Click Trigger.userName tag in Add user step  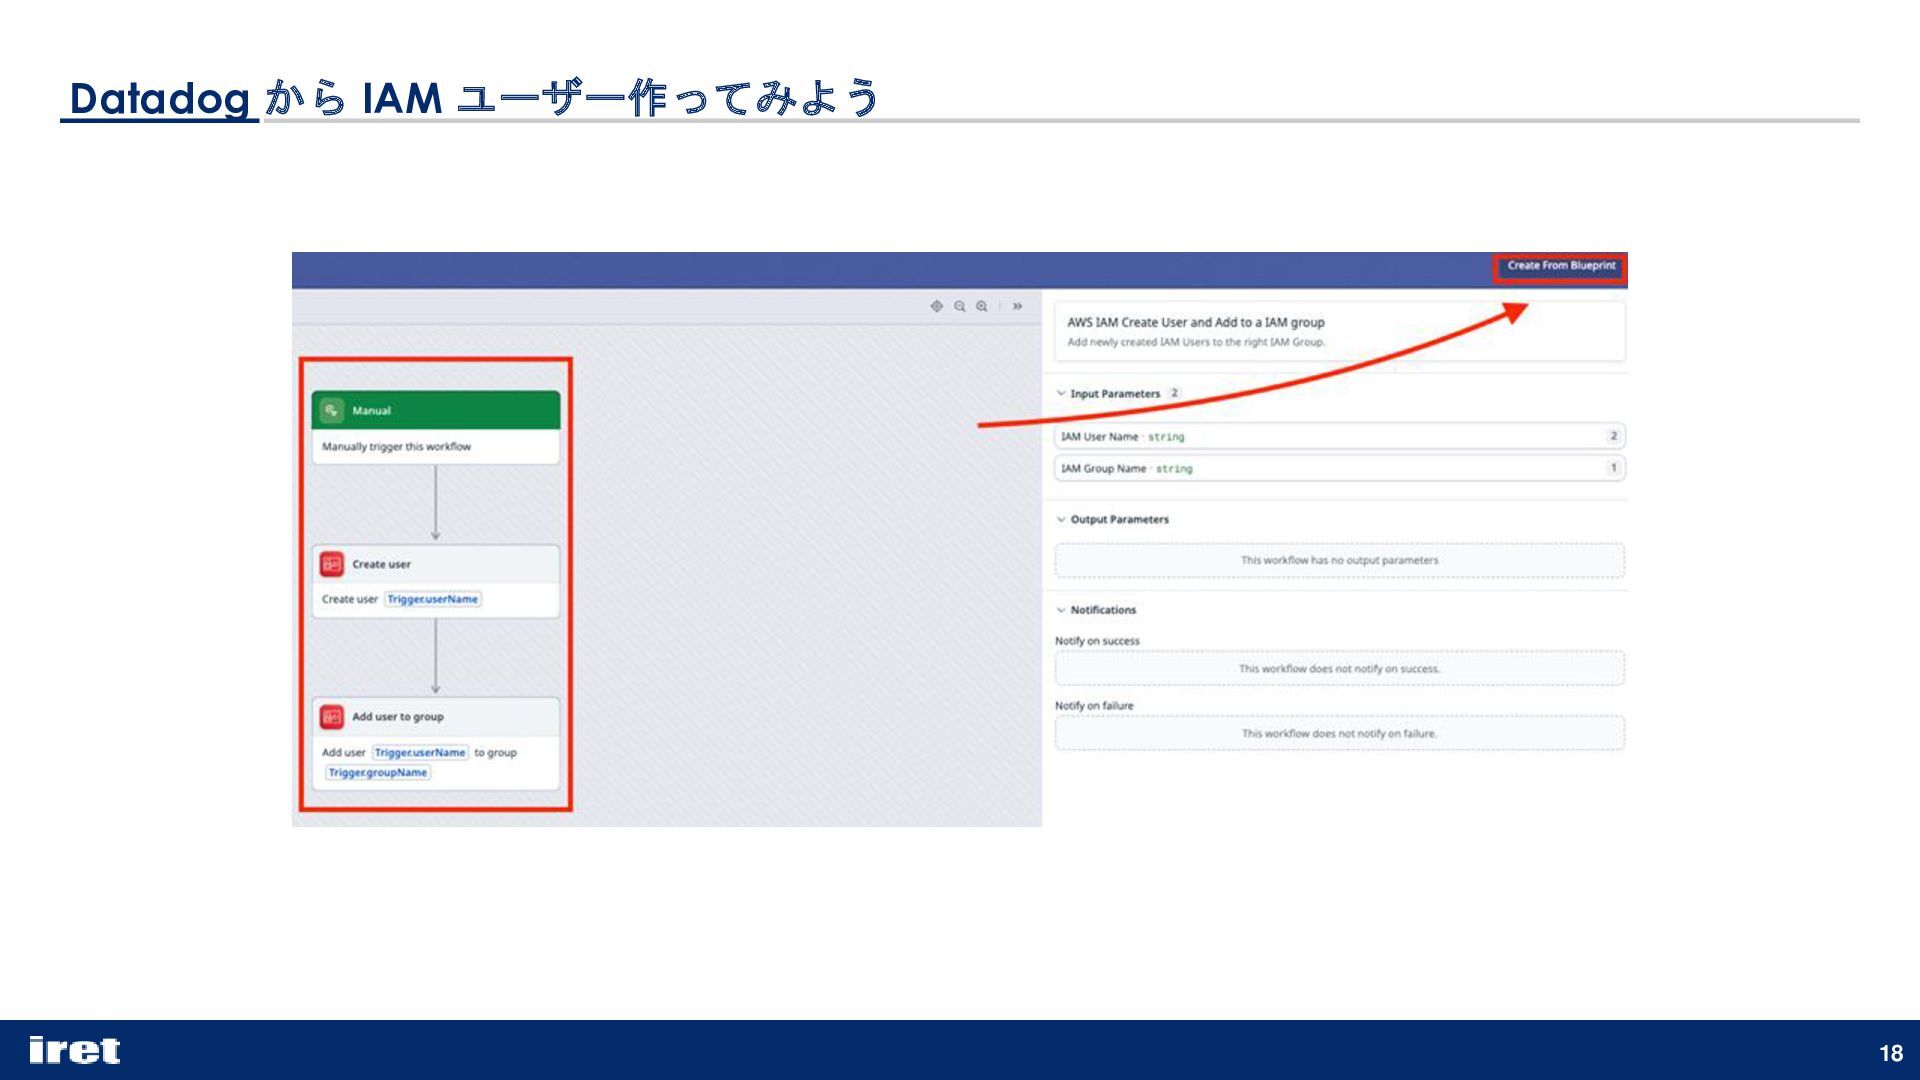420,752
